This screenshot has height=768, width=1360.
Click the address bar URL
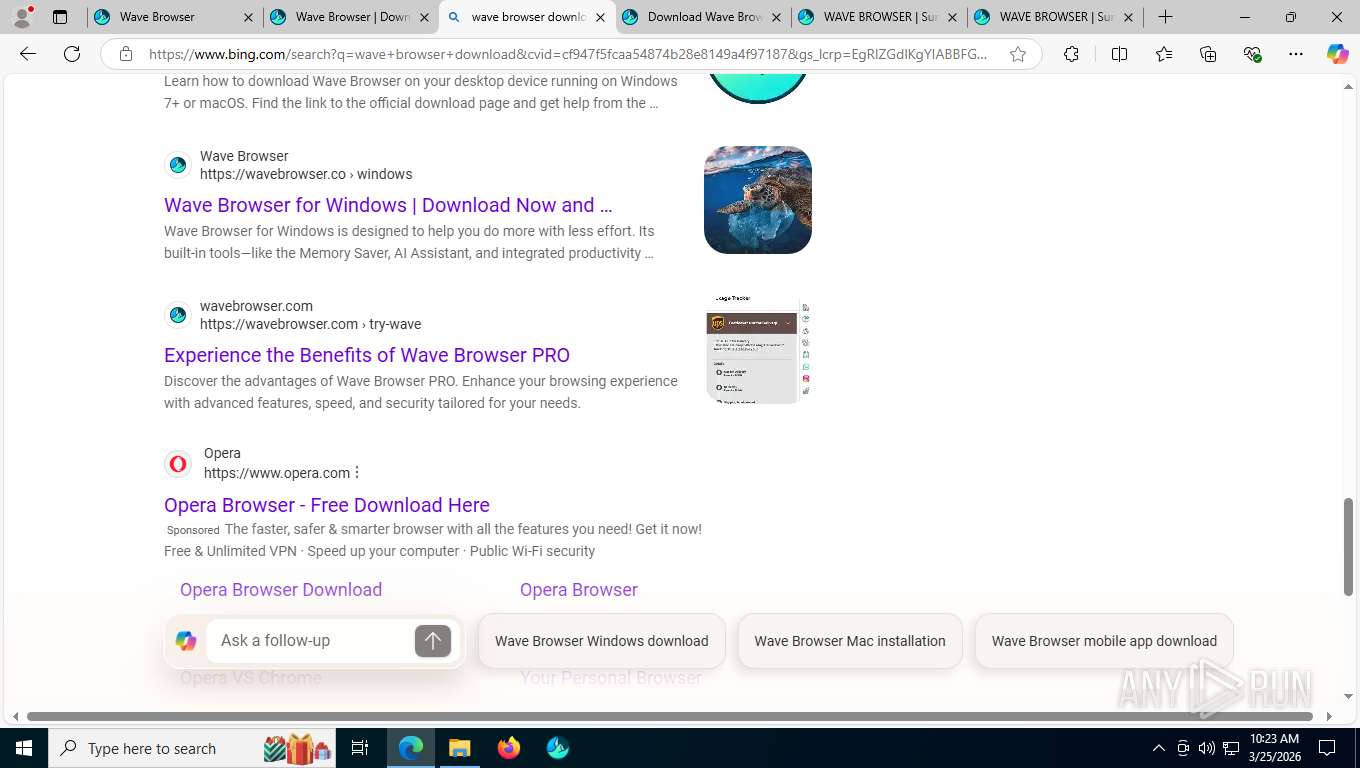tap(568, 54)
